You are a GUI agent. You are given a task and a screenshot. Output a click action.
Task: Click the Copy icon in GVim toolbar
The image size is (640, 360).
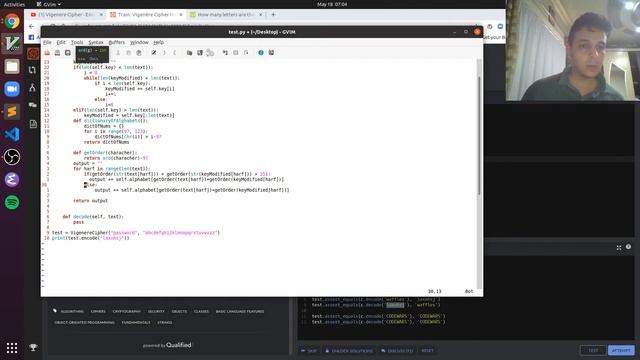coord(129,53)
